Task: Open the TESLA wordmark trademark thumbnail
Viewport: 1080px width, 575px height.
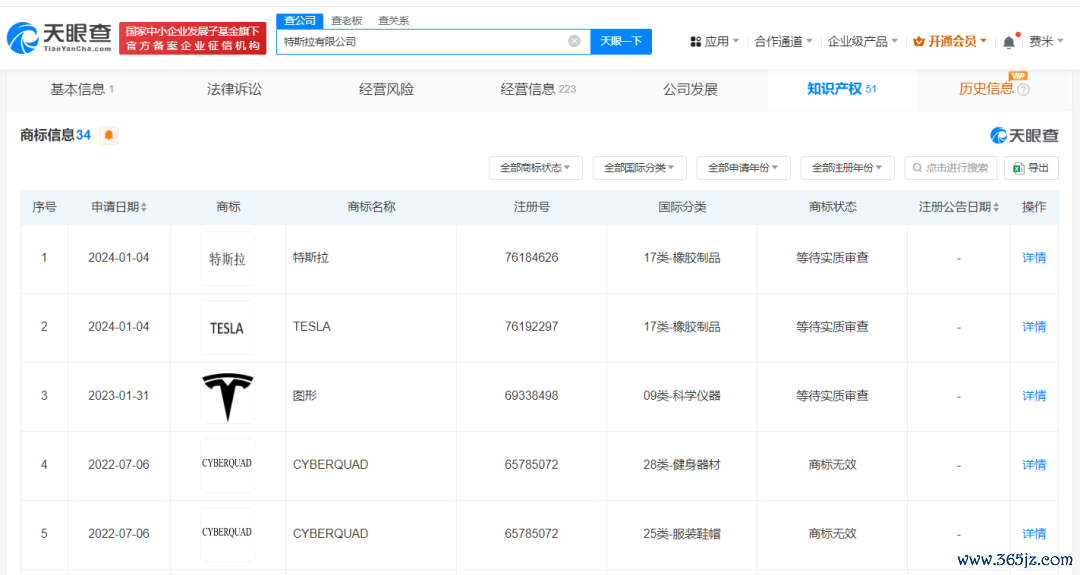Action: 227,328
